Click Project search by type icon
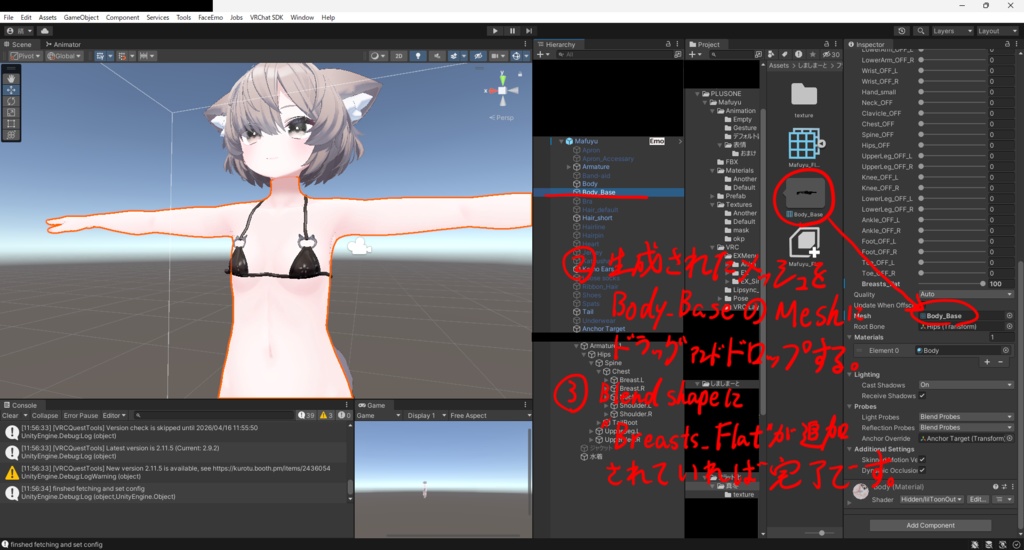This screenshot has width=1024, height=550. click(771, 55)
